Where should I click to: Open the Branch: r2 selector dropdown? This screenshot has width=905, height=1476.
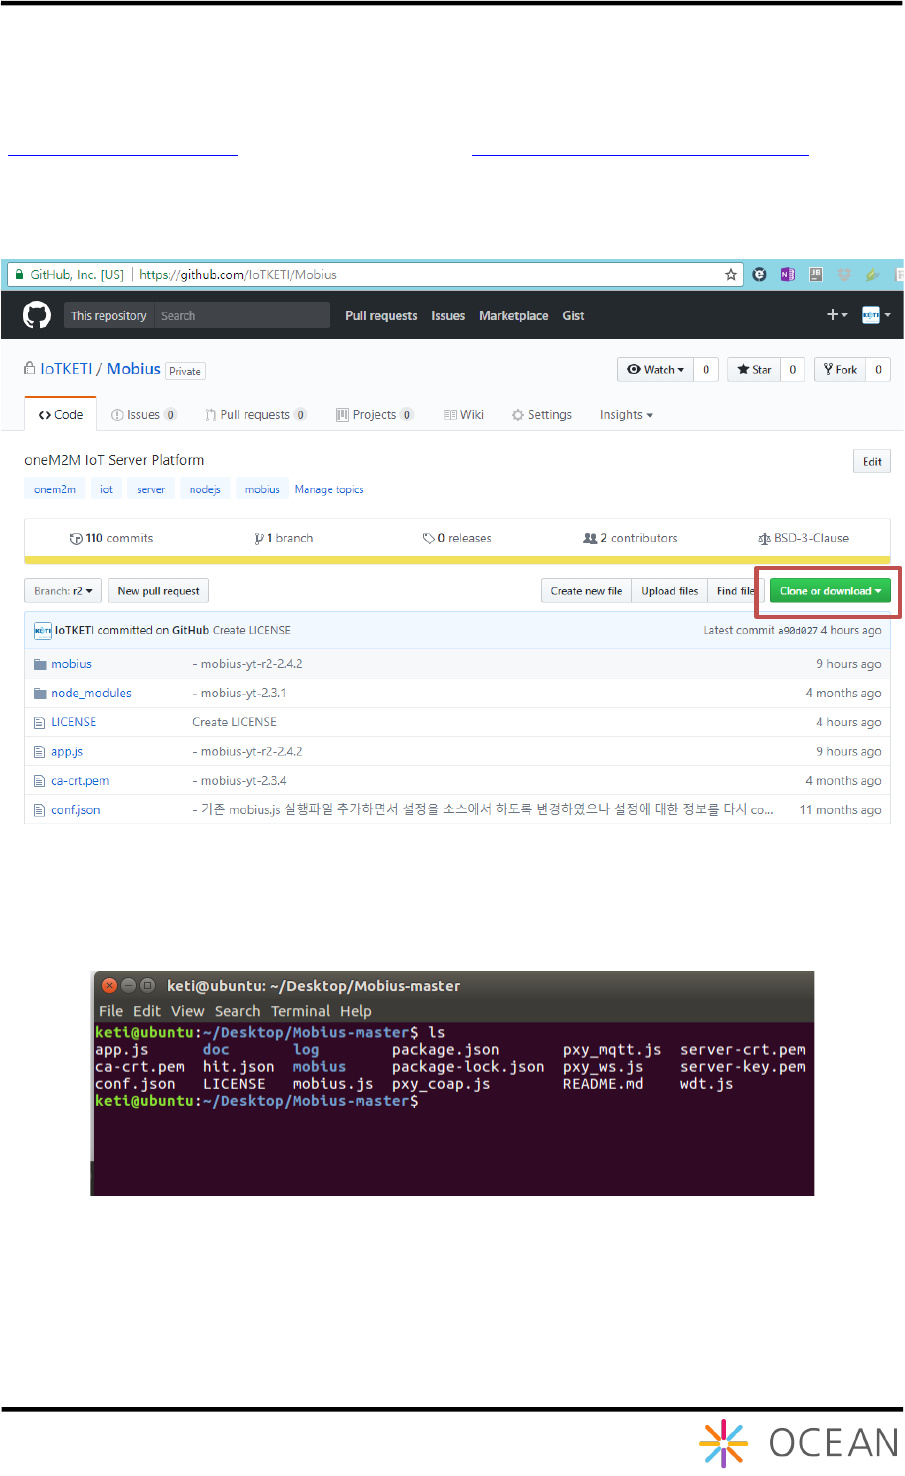tap(63, 591)
